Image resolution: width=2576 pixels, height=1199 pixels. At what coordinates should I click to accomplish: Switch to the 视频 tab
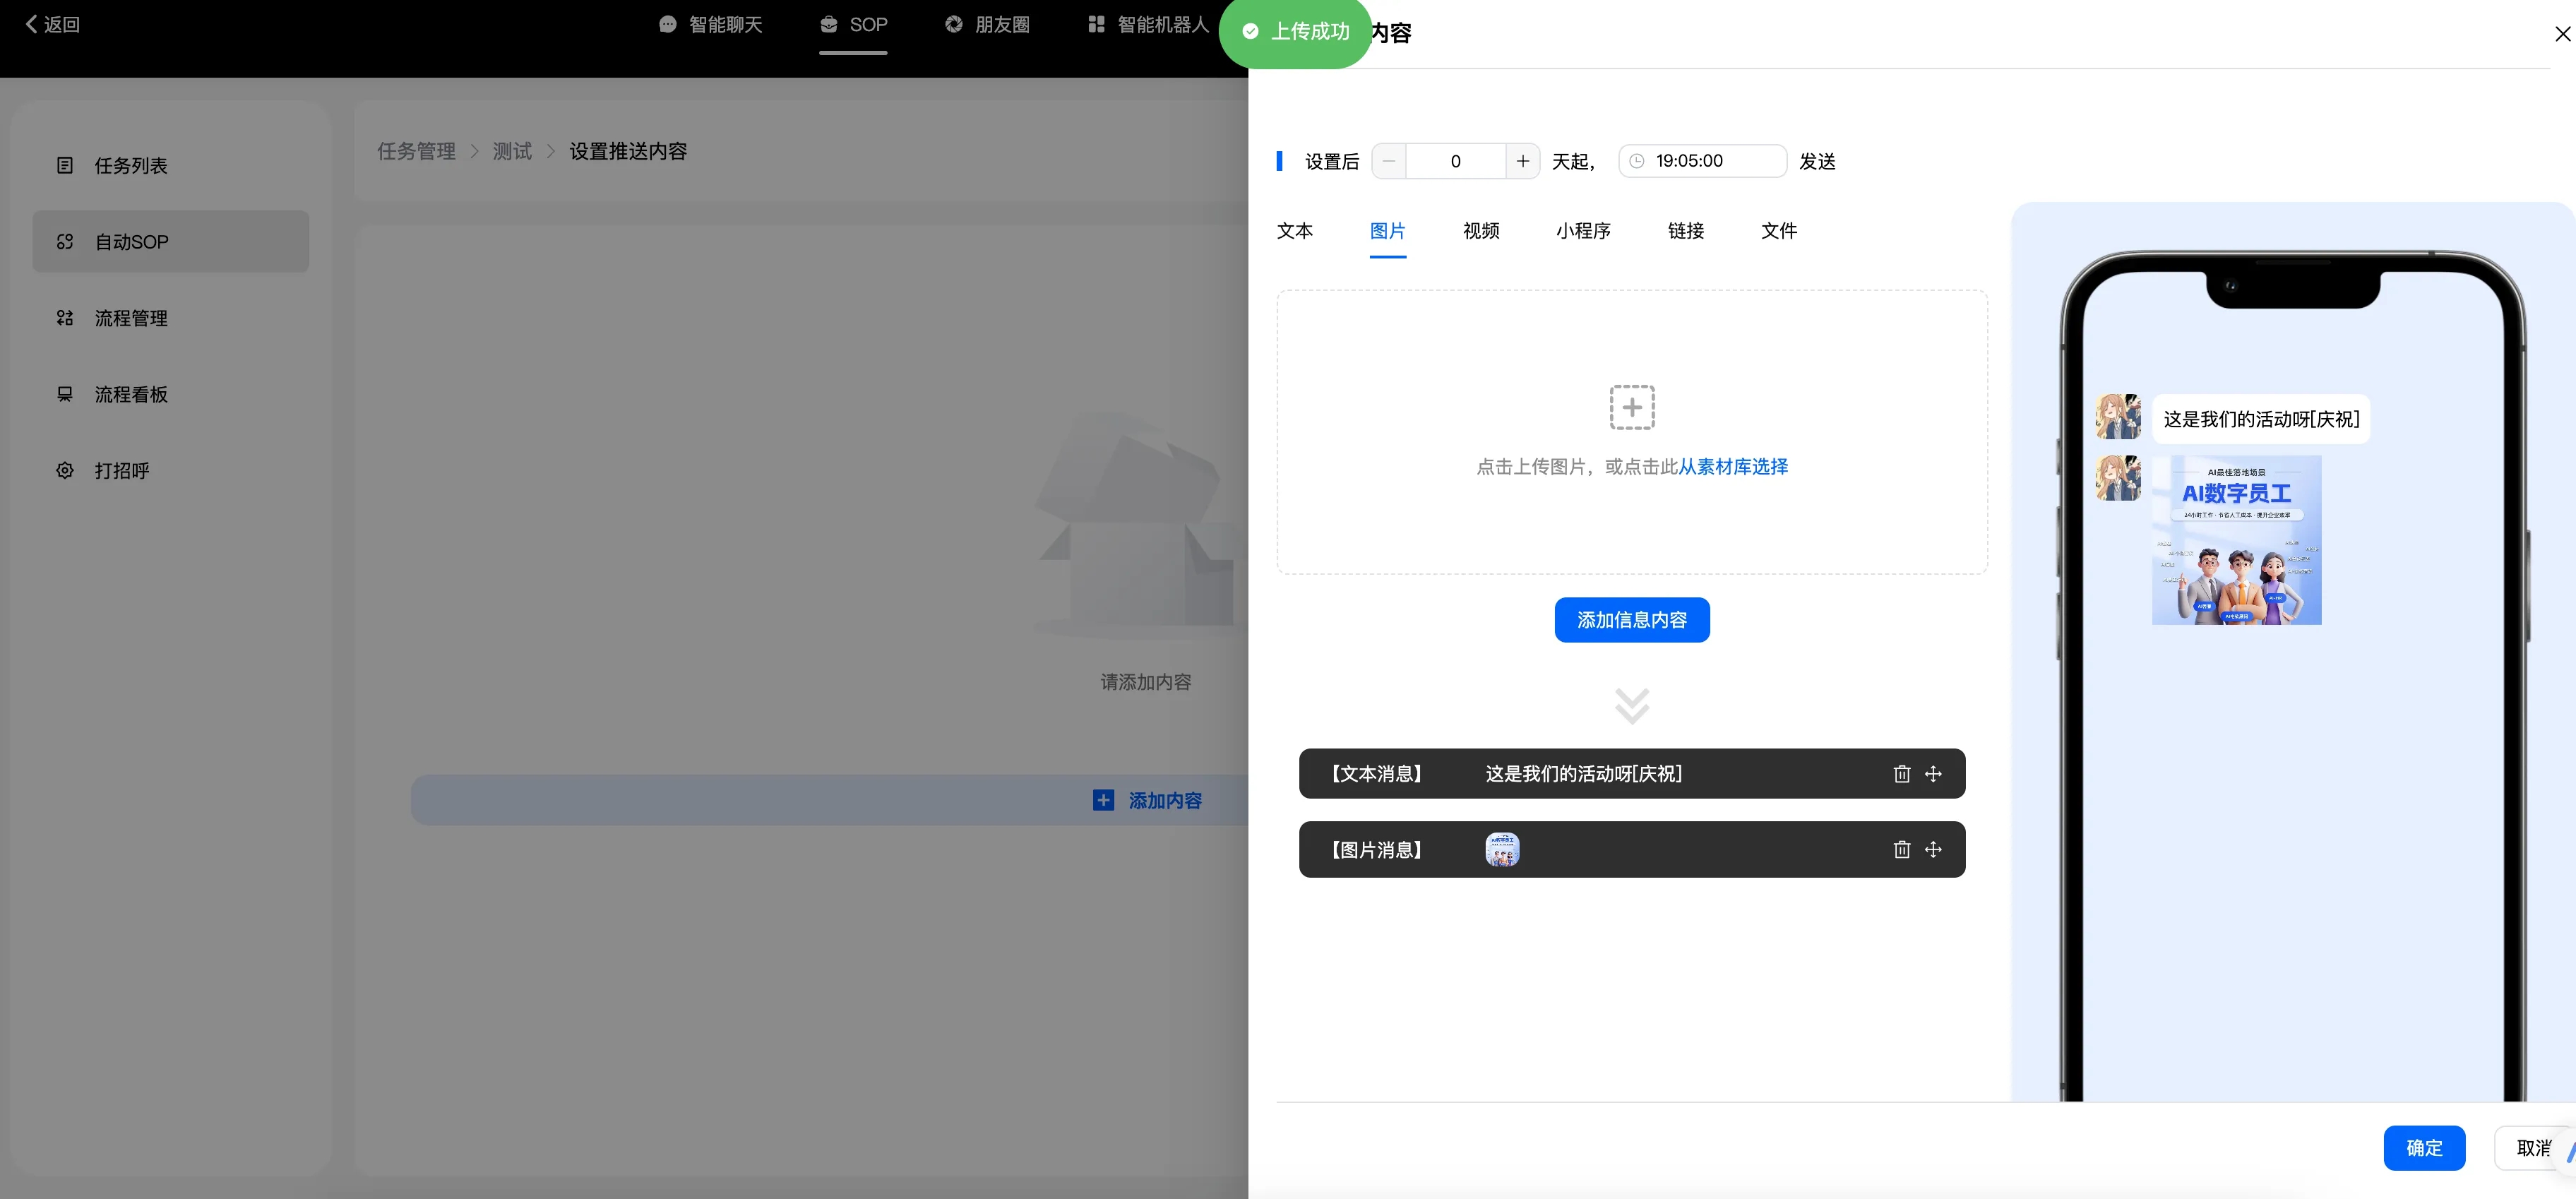point(1480,231)
